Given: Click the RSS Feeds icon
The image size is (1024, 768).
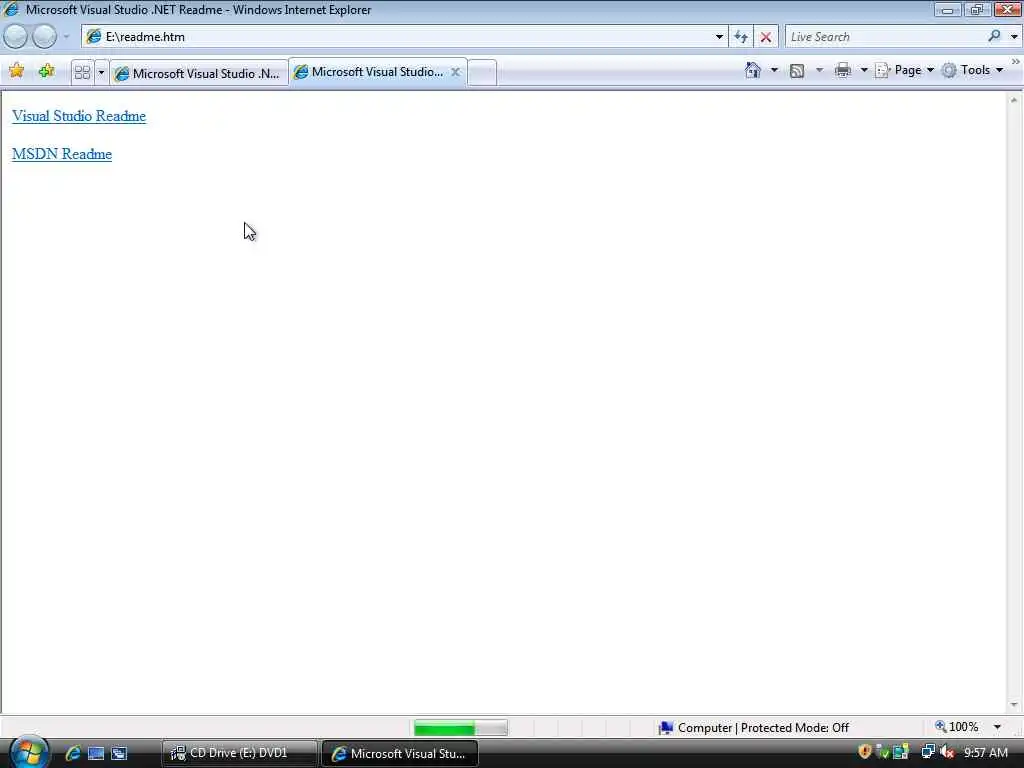Looking at the screenshot, I should coord(797,71).
